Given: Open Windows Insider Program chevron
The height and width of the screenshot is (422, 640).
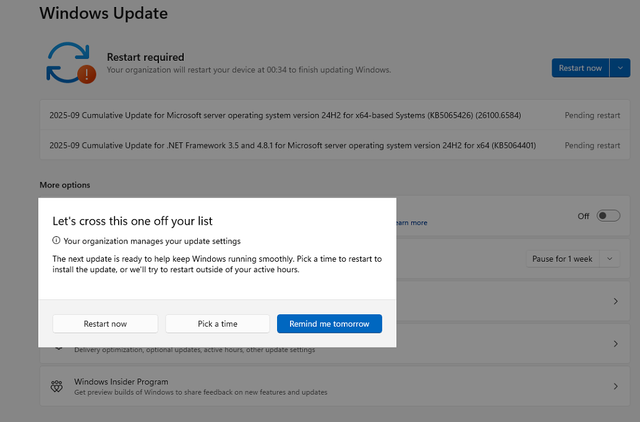Looking at the screenshot, I should coord(616,386).
